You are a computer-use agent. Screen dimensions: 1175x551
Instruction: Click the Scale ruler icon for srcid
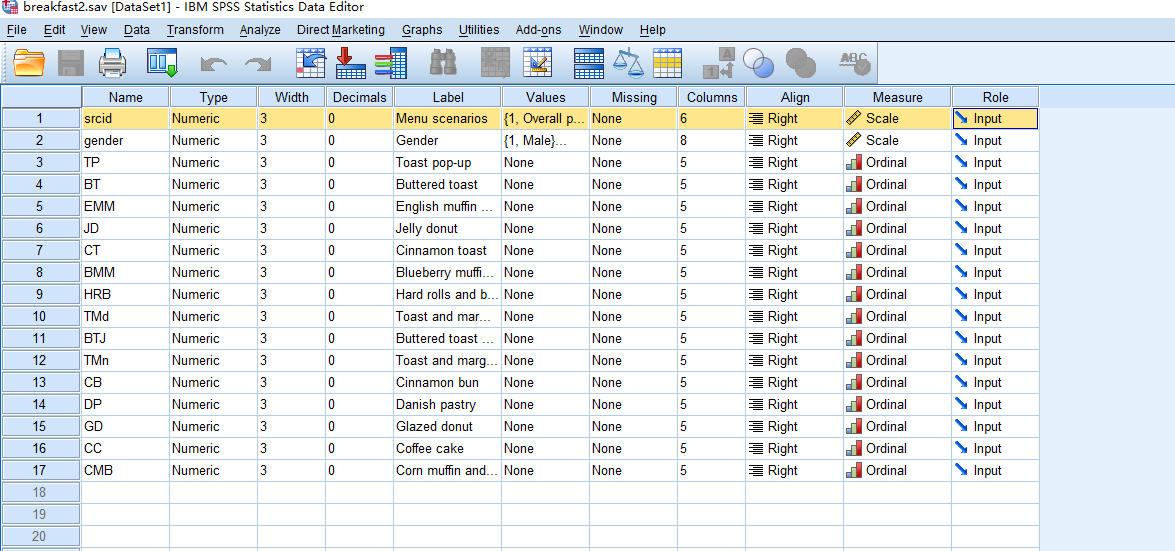(854, 118)
